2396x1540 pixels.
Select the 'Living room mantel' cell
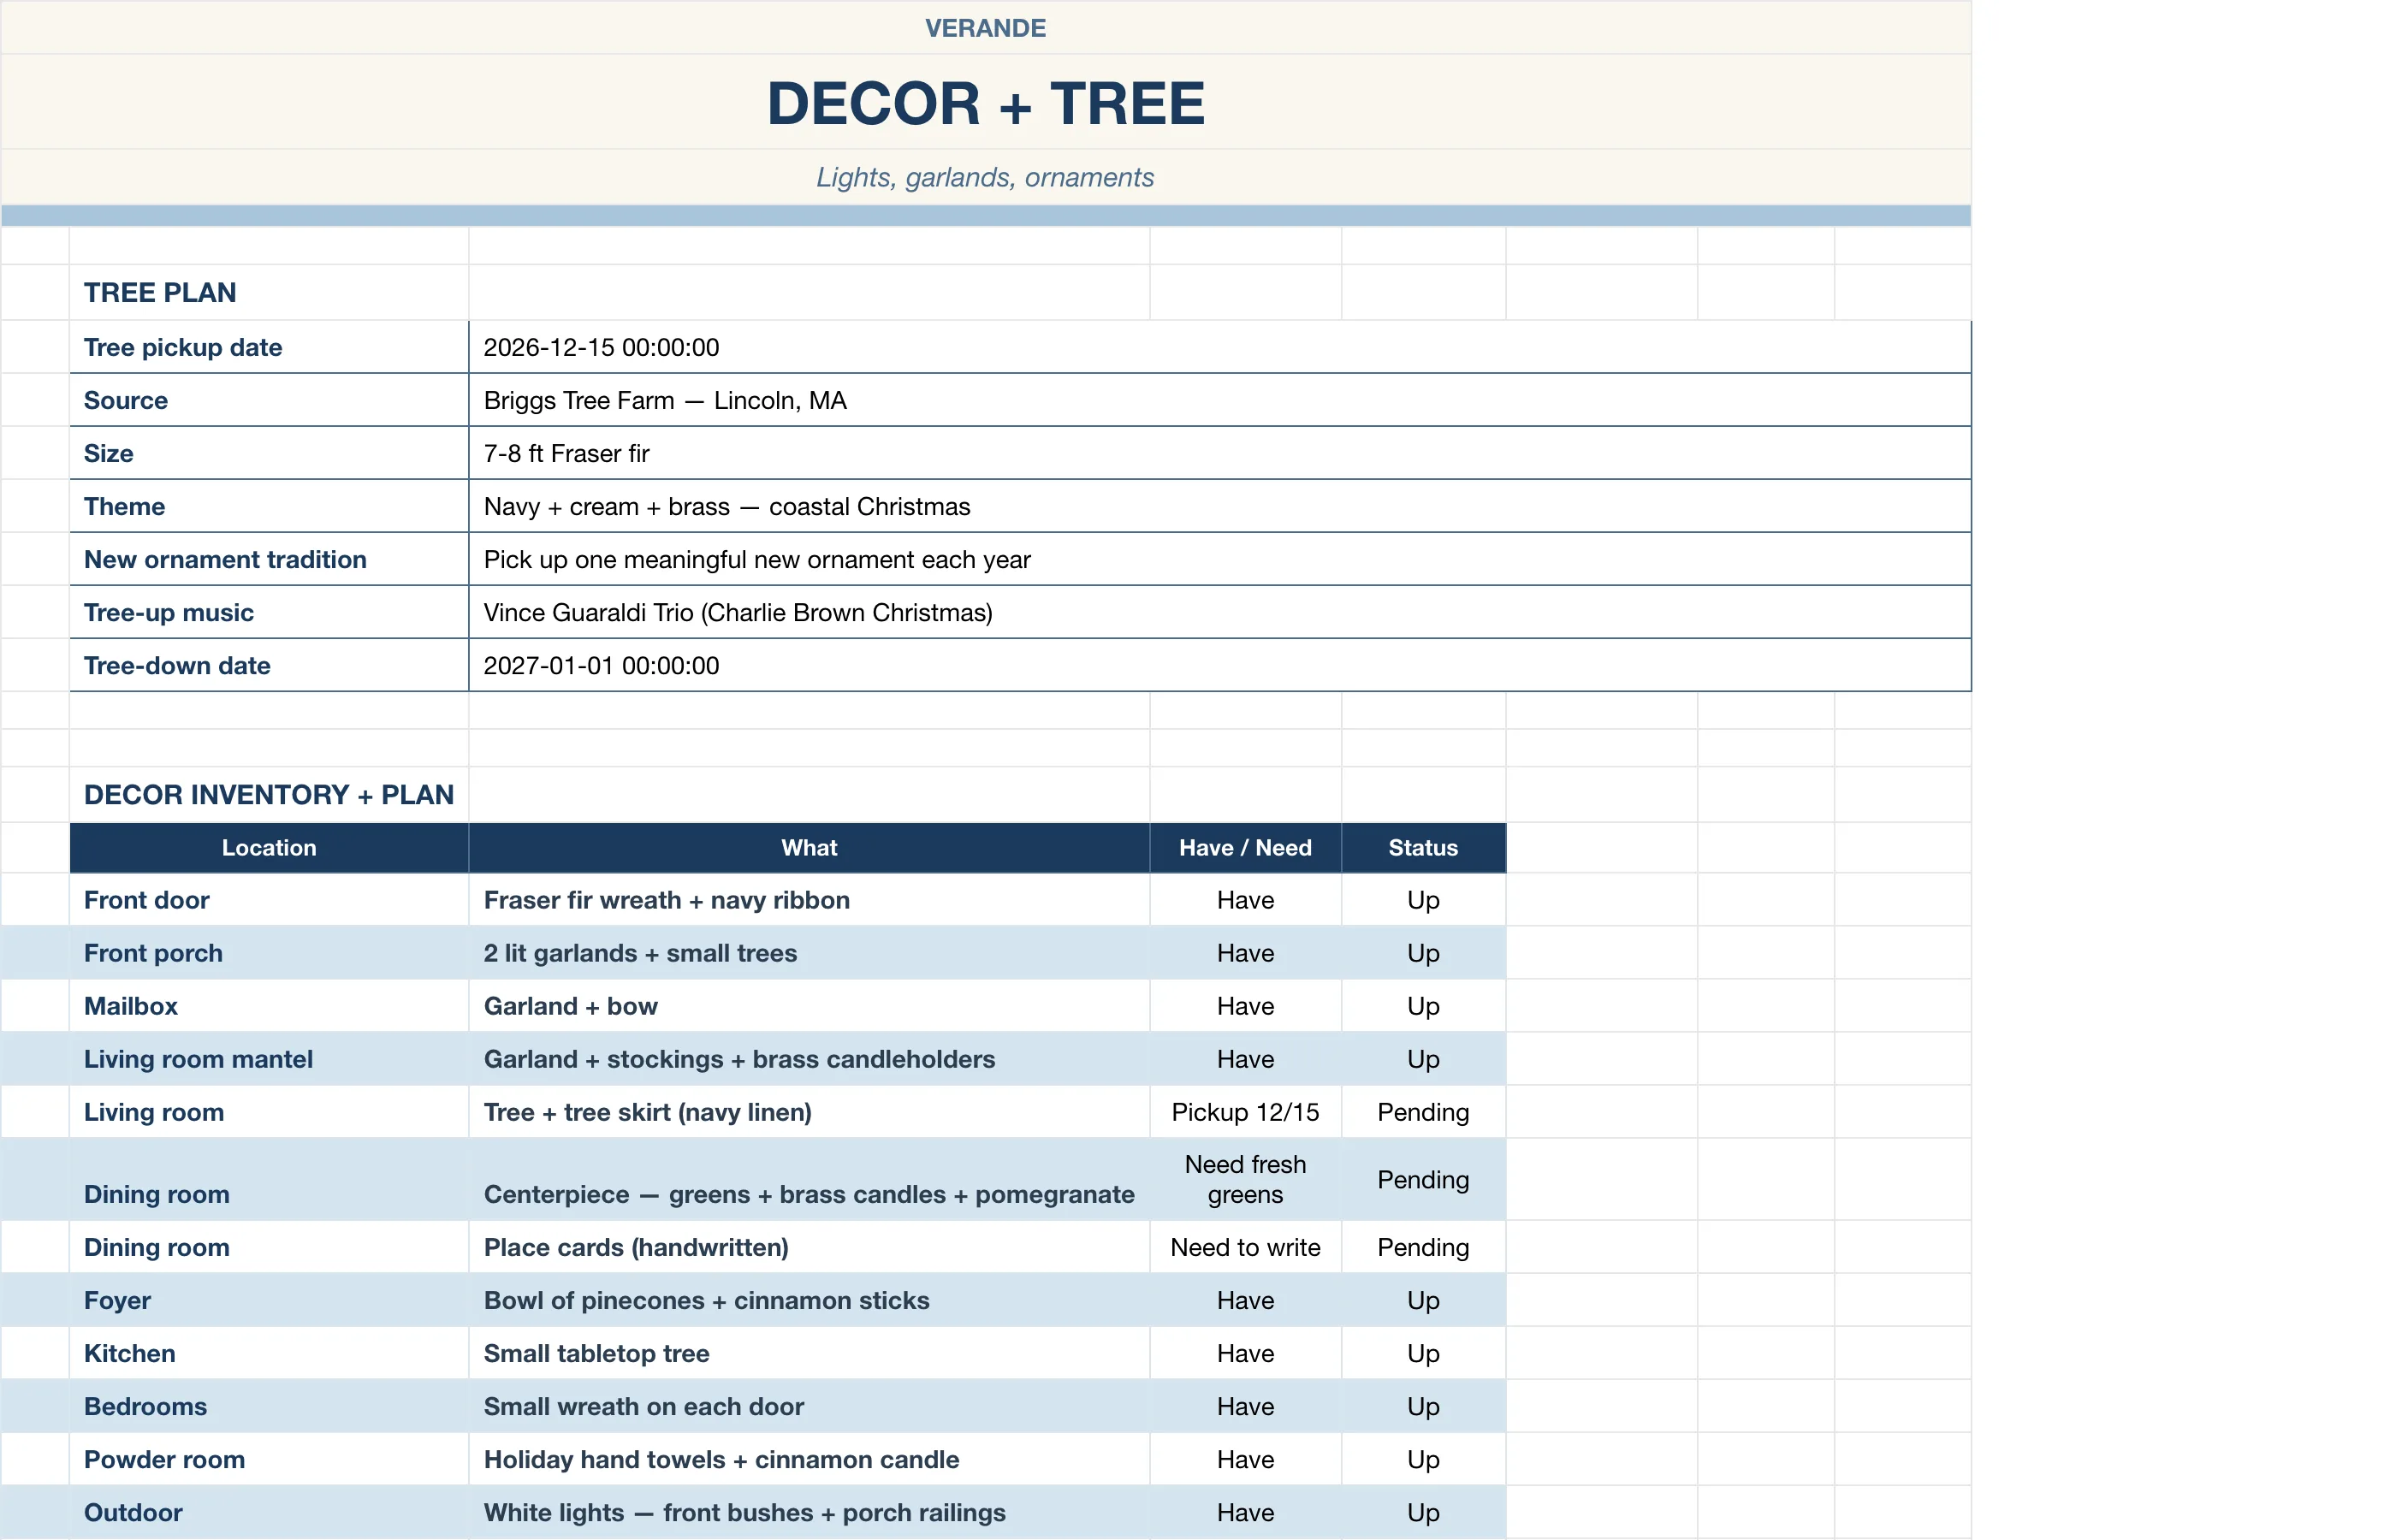pos(269,1059)
